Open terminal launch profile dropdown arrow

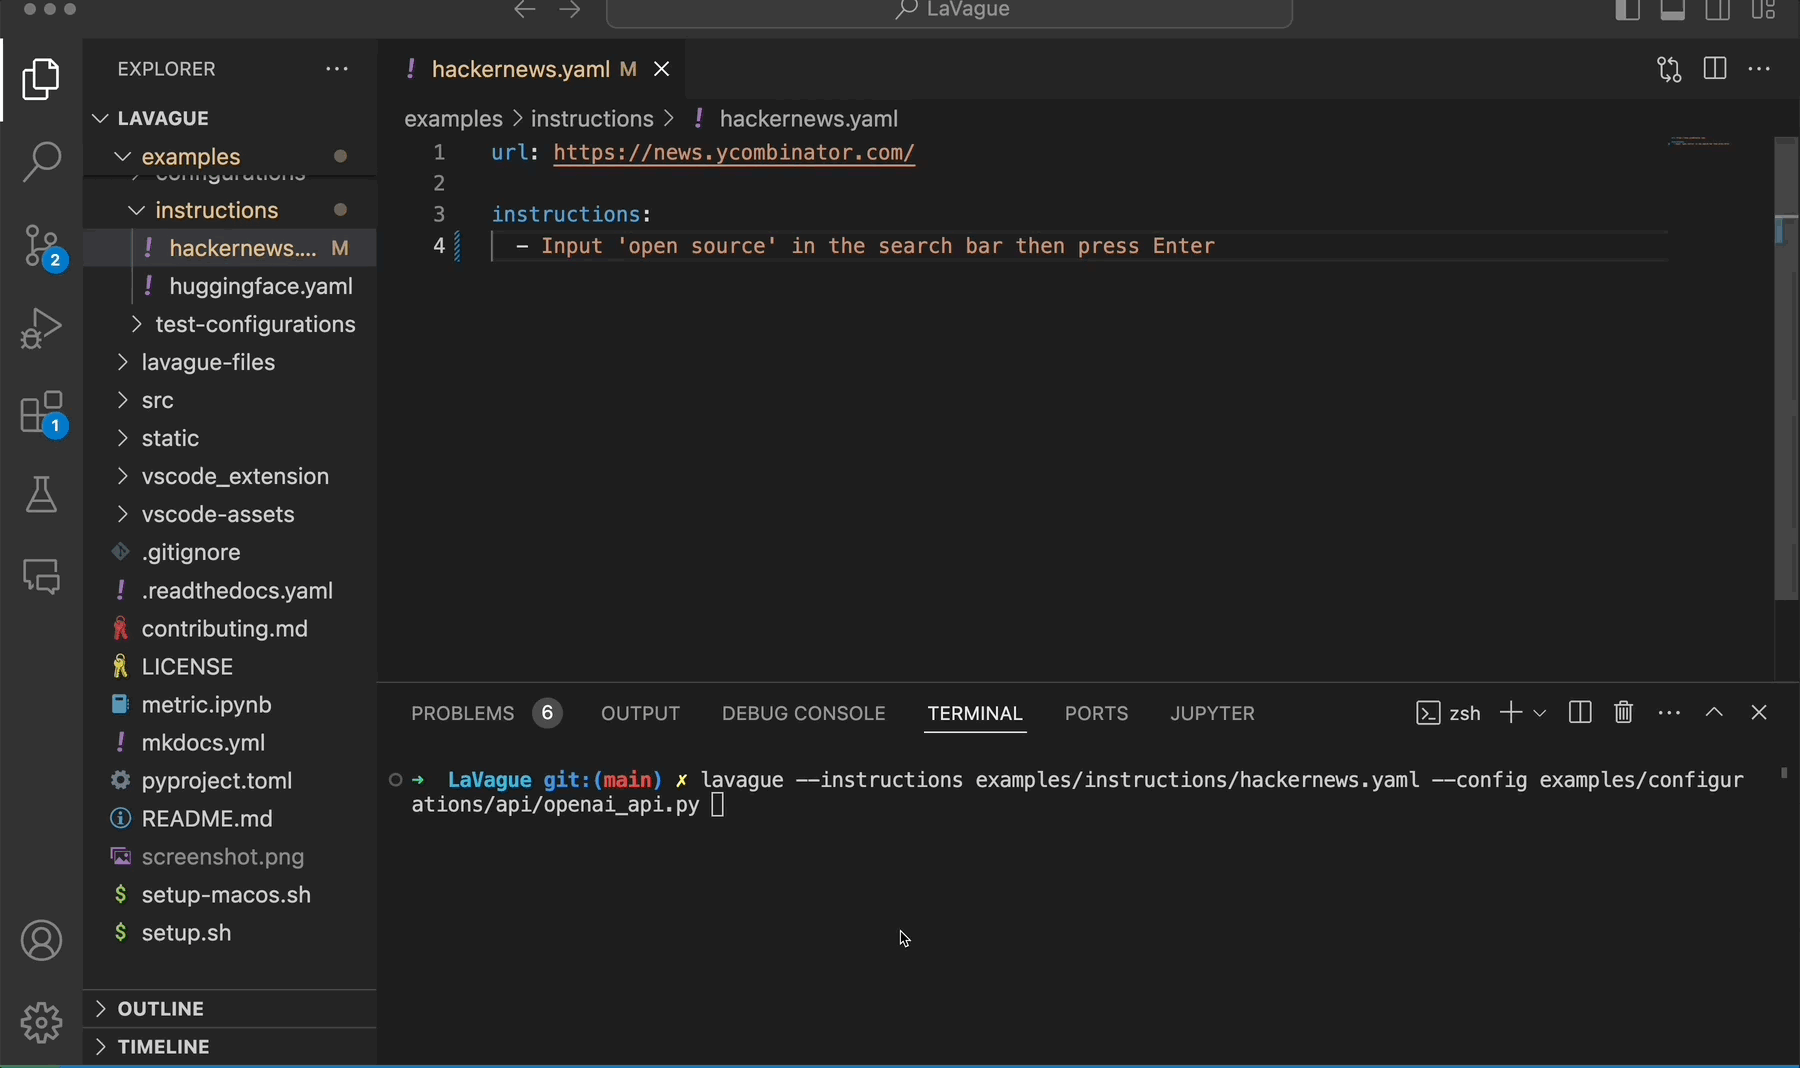click(x=1540, y=713)
